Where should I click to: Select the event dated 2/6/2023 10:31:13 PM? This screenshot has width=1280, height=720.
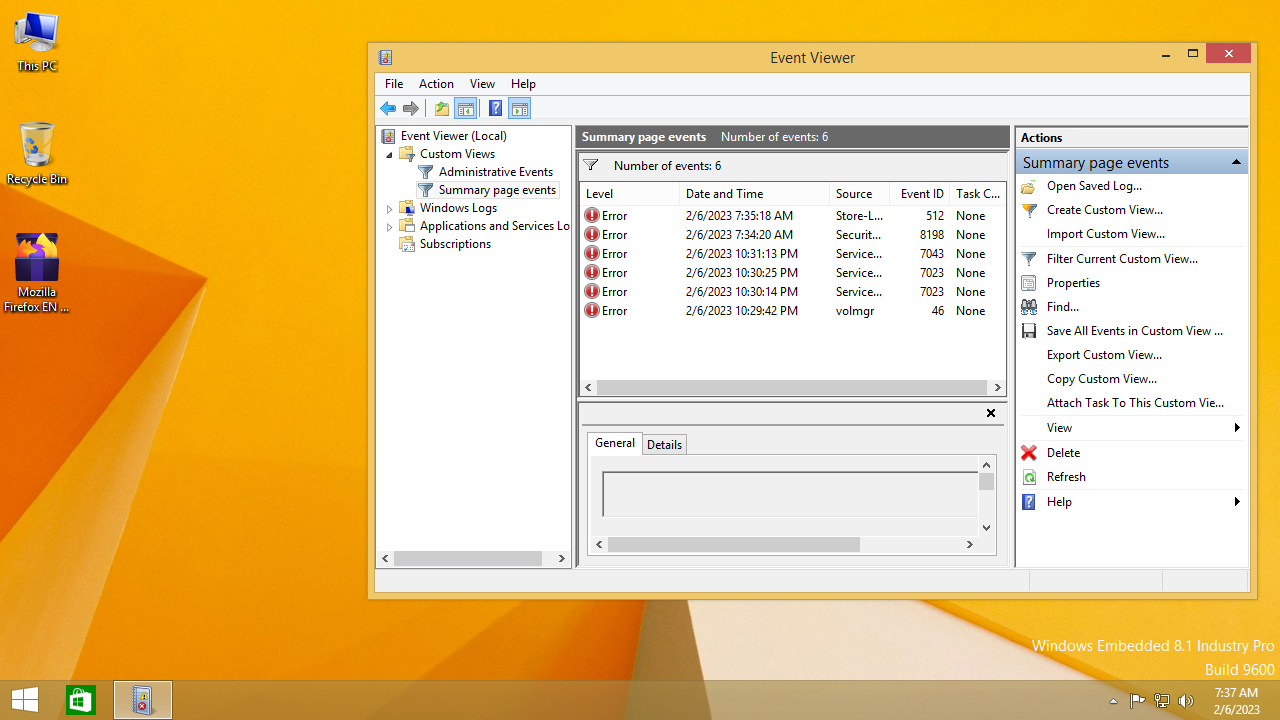(x=792, y=254)
